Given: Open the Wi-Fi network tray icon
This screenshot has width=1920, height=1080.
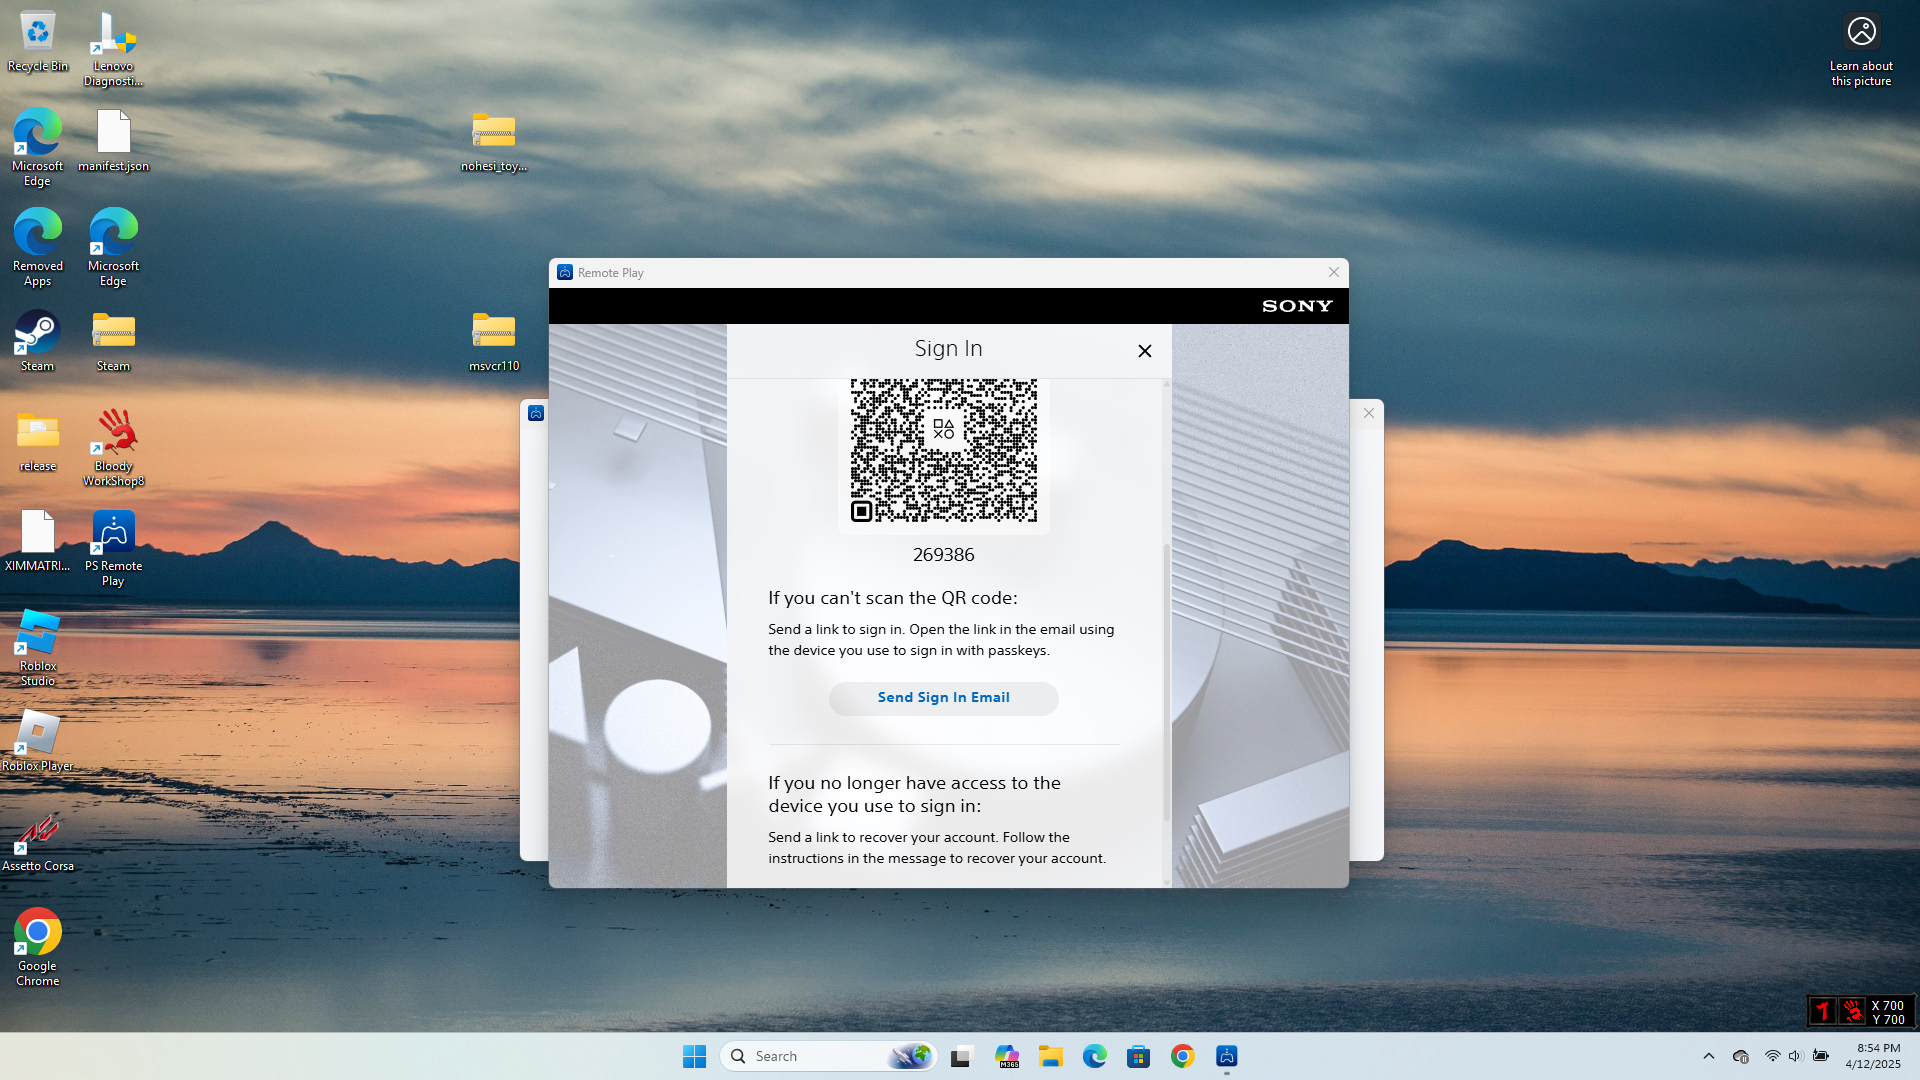Looking at the screenshot, I should [1772, 1056].
